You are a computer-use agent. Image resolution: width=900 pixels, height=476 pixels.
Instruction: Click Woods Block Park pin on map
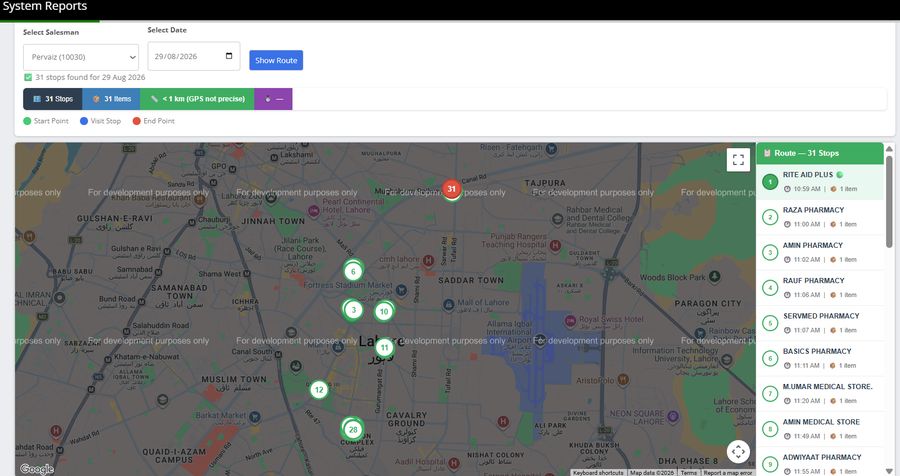(715, 277)
